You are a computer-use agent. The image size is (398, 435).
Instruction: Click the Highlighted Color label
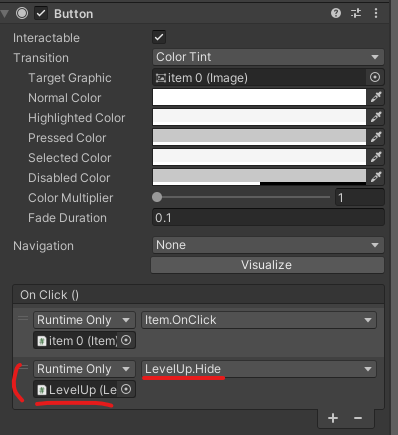click(x=77, y=118)
